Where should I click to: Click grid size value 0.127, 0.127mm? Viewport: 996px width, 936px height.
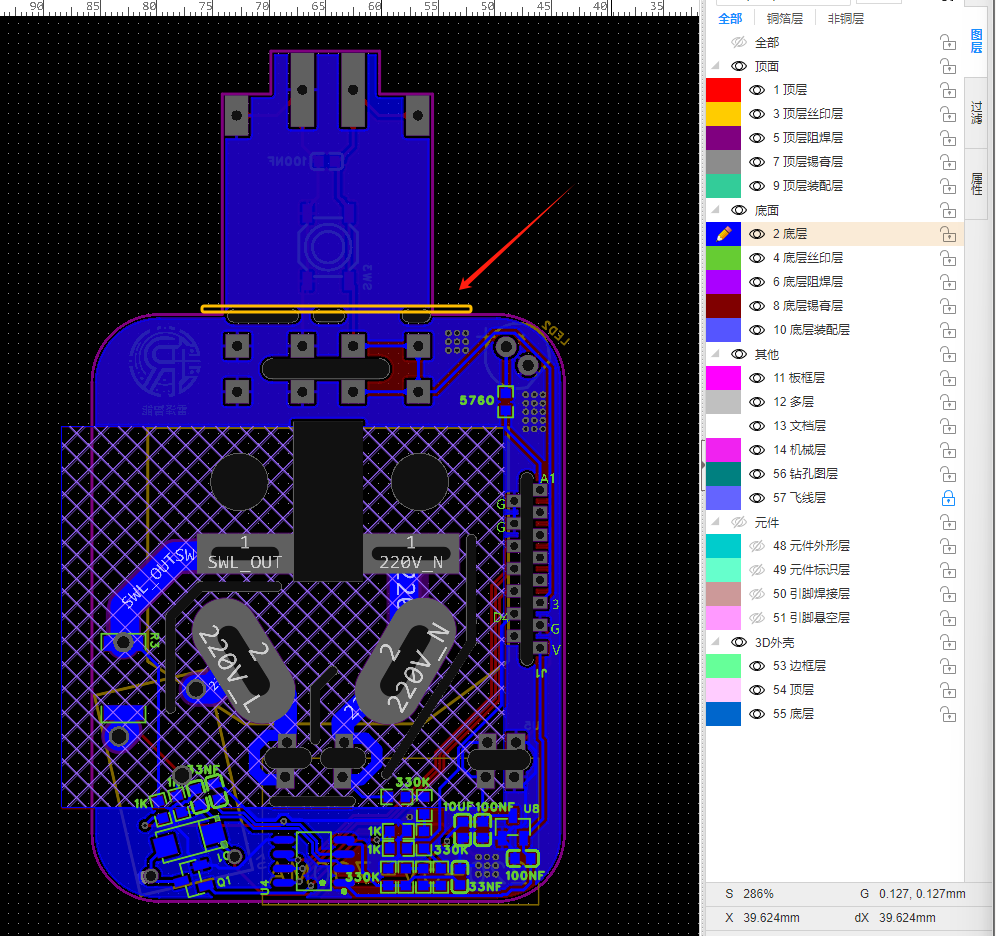922,894
